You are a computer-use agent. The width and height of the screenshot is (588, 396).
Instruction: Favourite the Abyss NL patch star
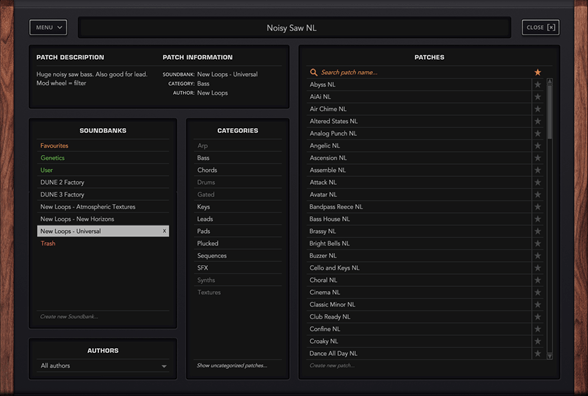(x=537, y=85)
